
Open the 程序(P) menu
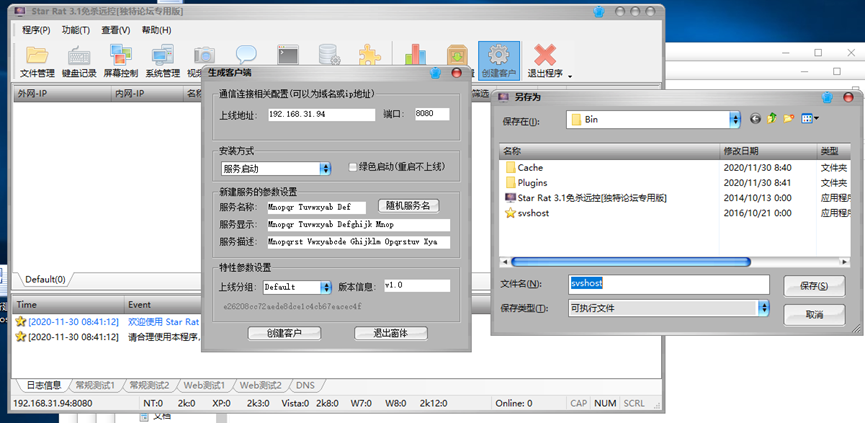click(x=36, y=30)
